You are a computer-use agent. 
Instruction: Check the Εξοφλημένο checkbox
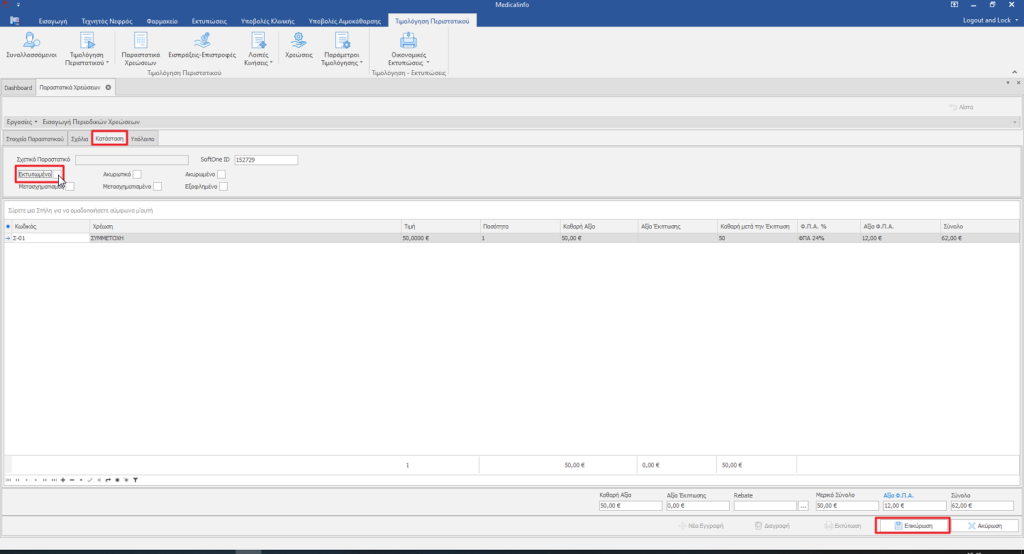(224, 186)
